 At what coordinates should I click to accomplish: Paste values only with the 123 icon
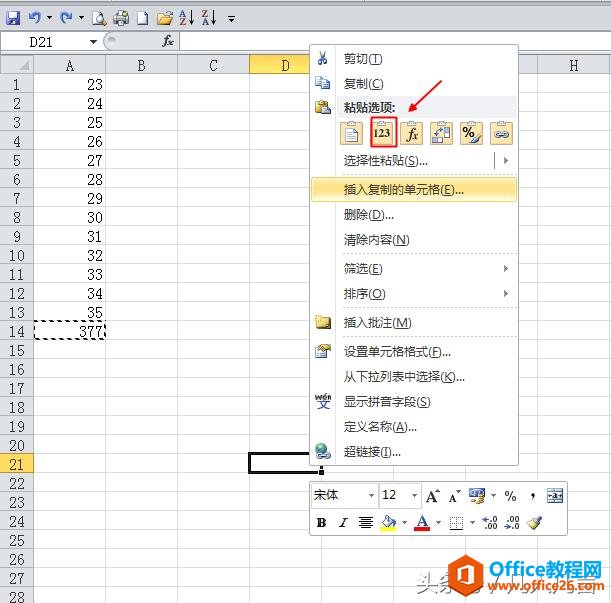383,133
